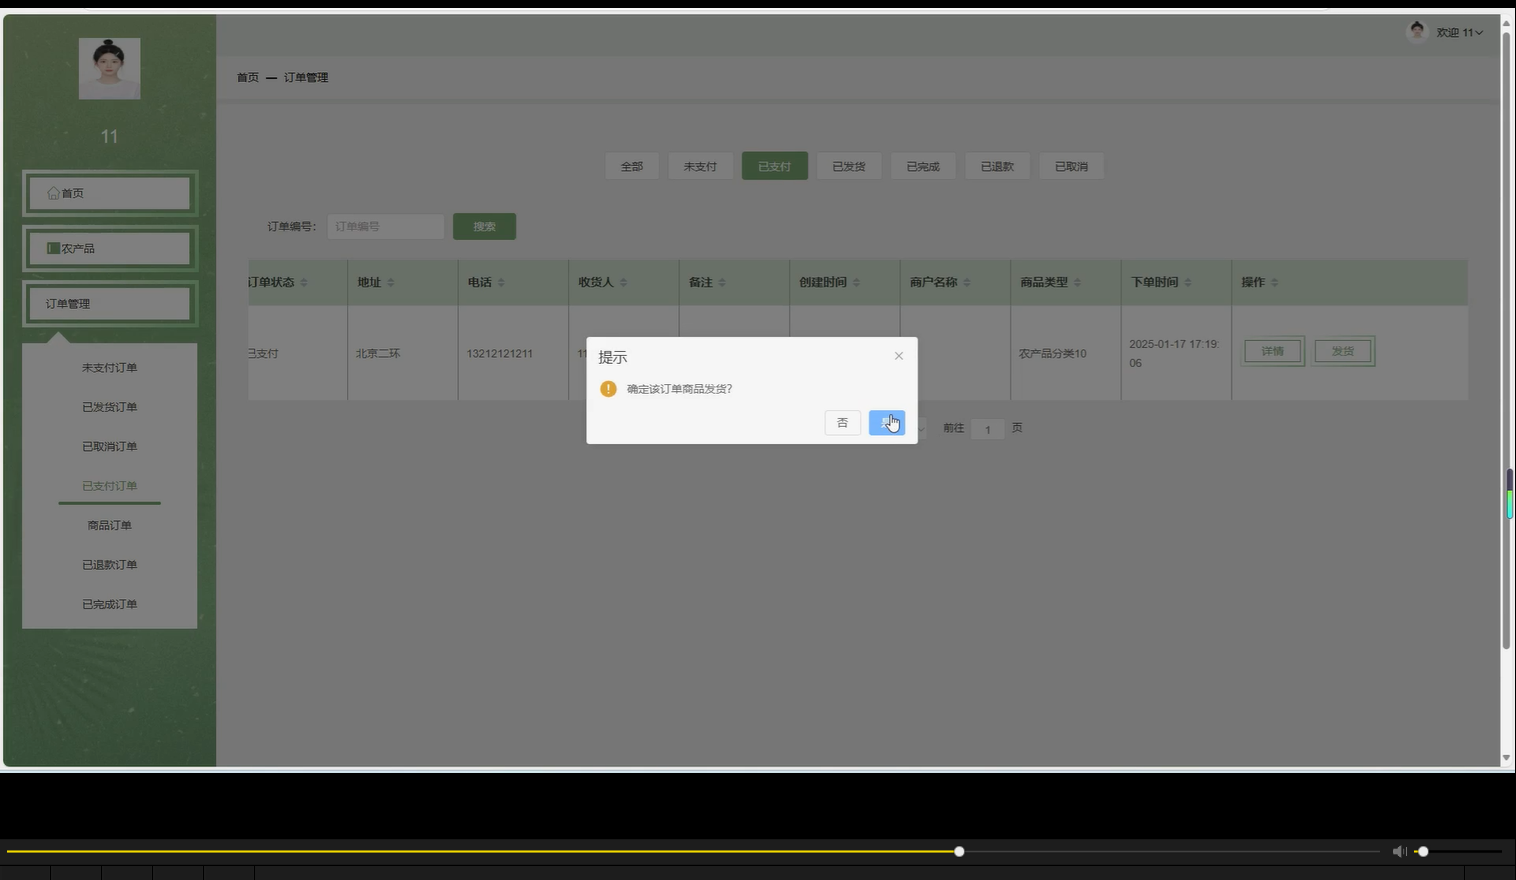Open 已取消订单 in the sidebar submenu
Image resolution: width=1516 pixels, height=880 pixels.
[x=110, y=447]
